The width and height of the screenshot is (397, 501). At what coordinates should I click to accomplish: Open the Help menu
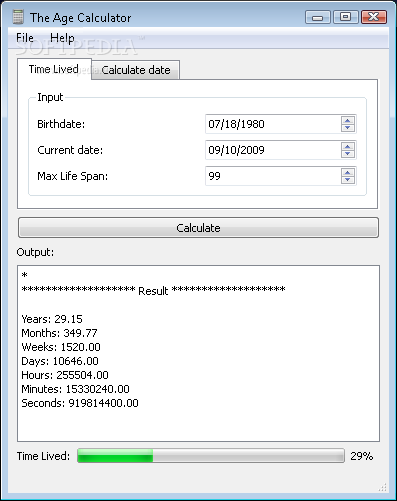[62, 38]
